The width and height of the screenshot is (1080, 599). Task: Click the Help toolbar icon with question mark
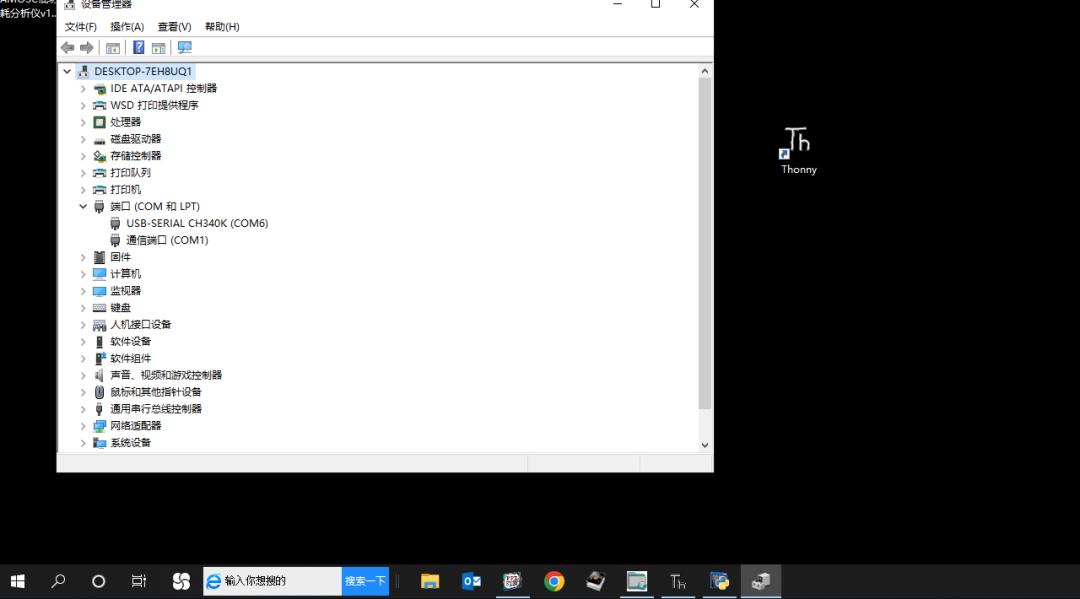[x=138, y=48]
